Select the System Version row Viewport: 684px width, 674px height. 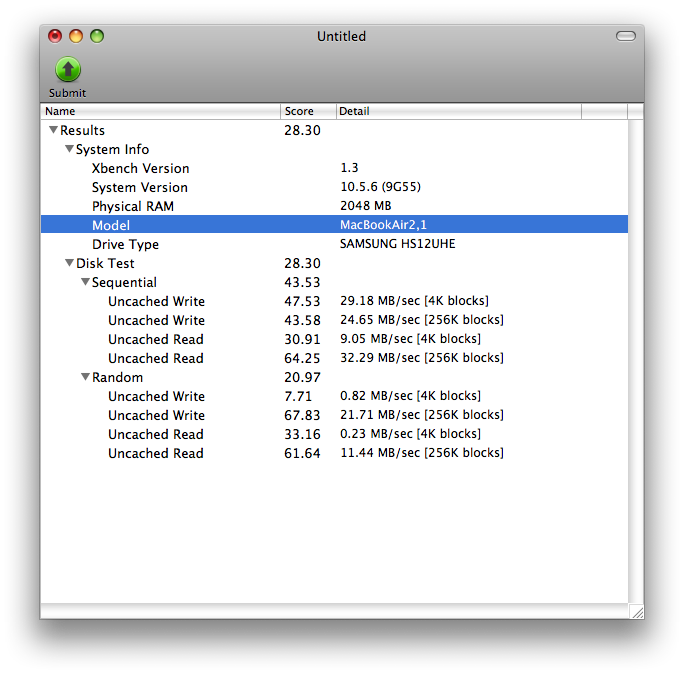coord(335,187)
